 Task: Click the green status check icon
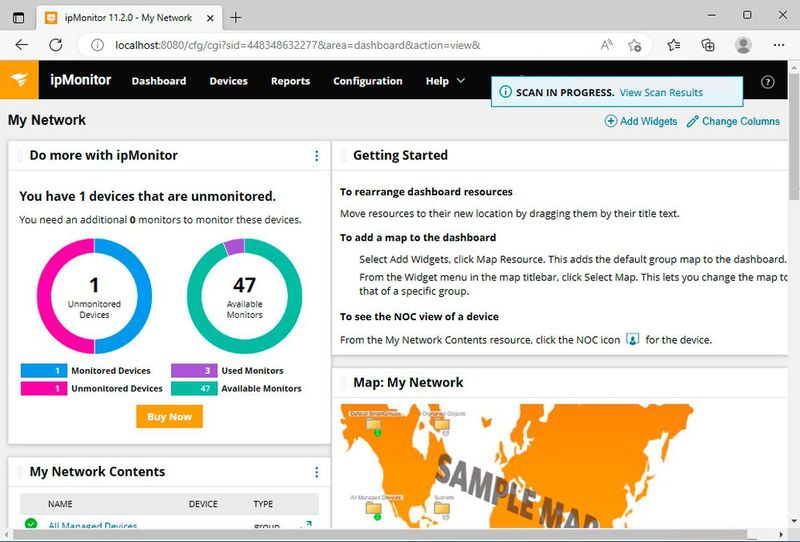31,523
